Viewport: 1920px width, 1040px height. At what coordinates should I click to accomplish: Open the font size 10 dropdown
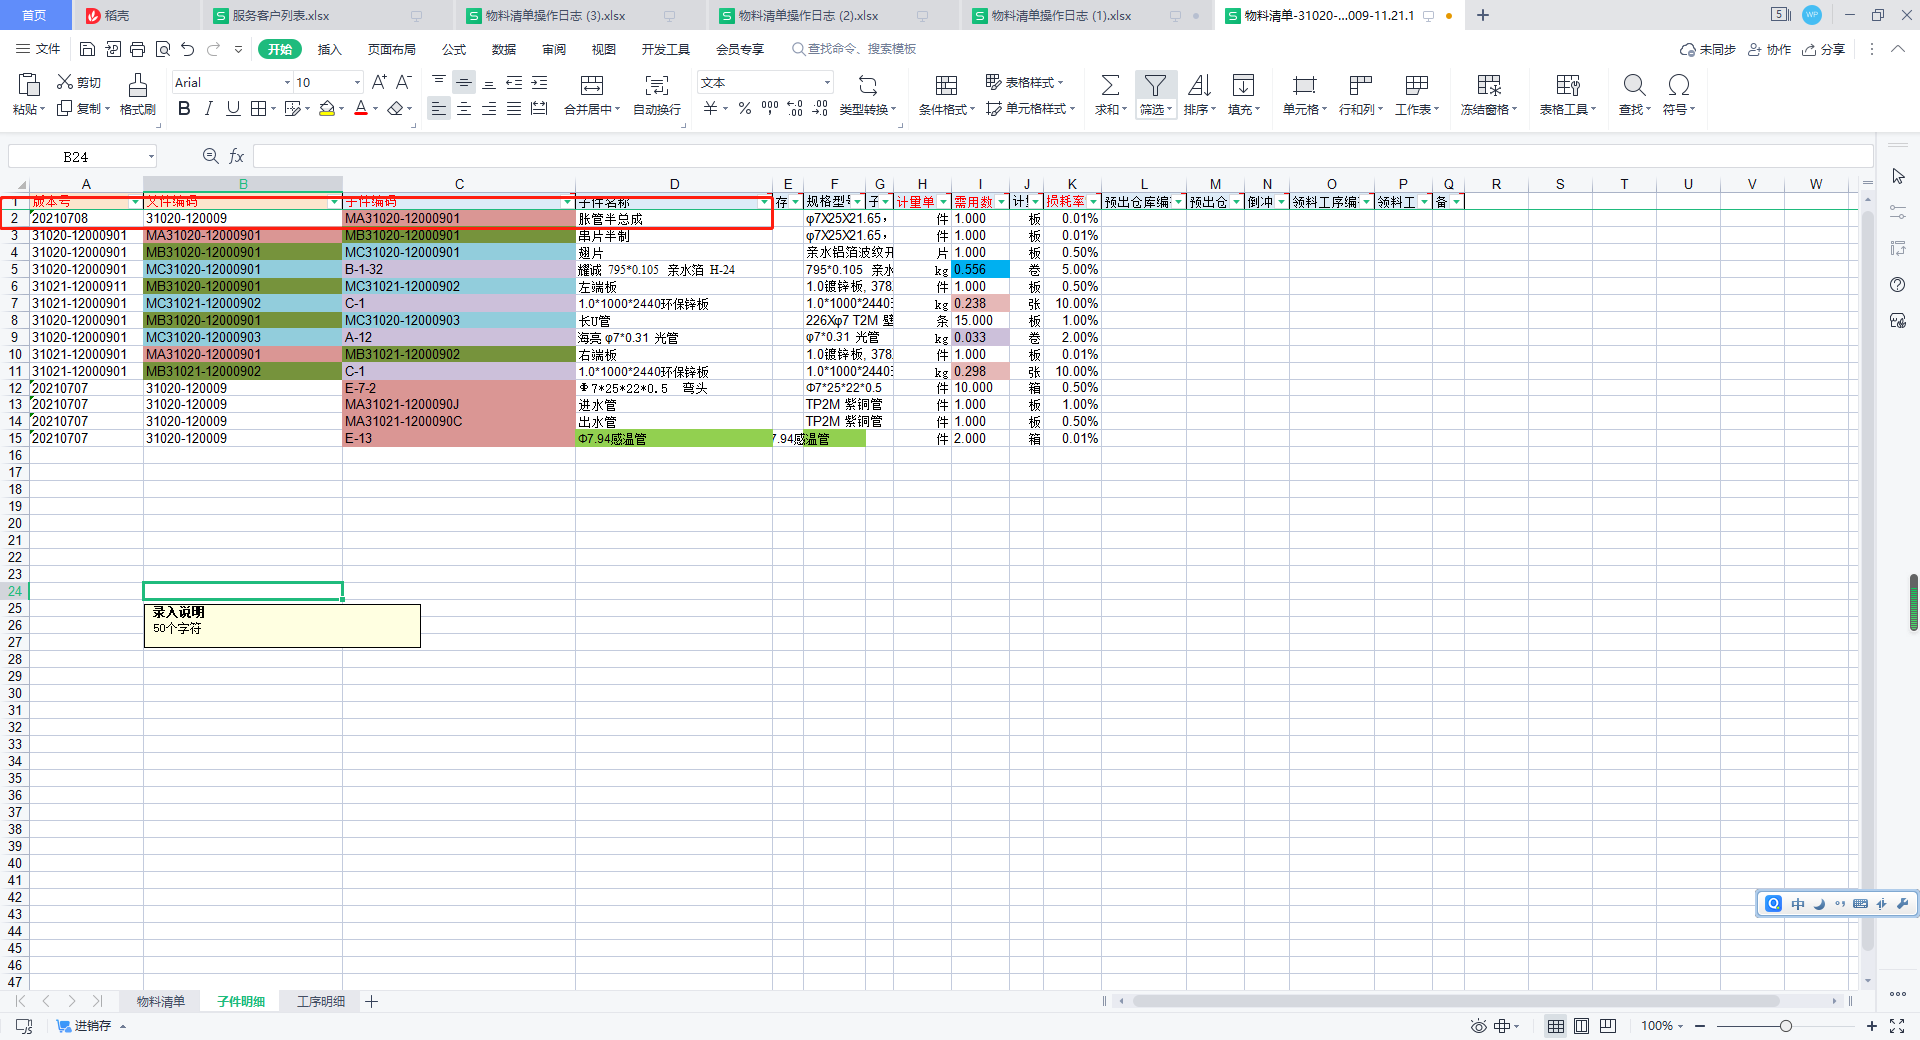357,82
